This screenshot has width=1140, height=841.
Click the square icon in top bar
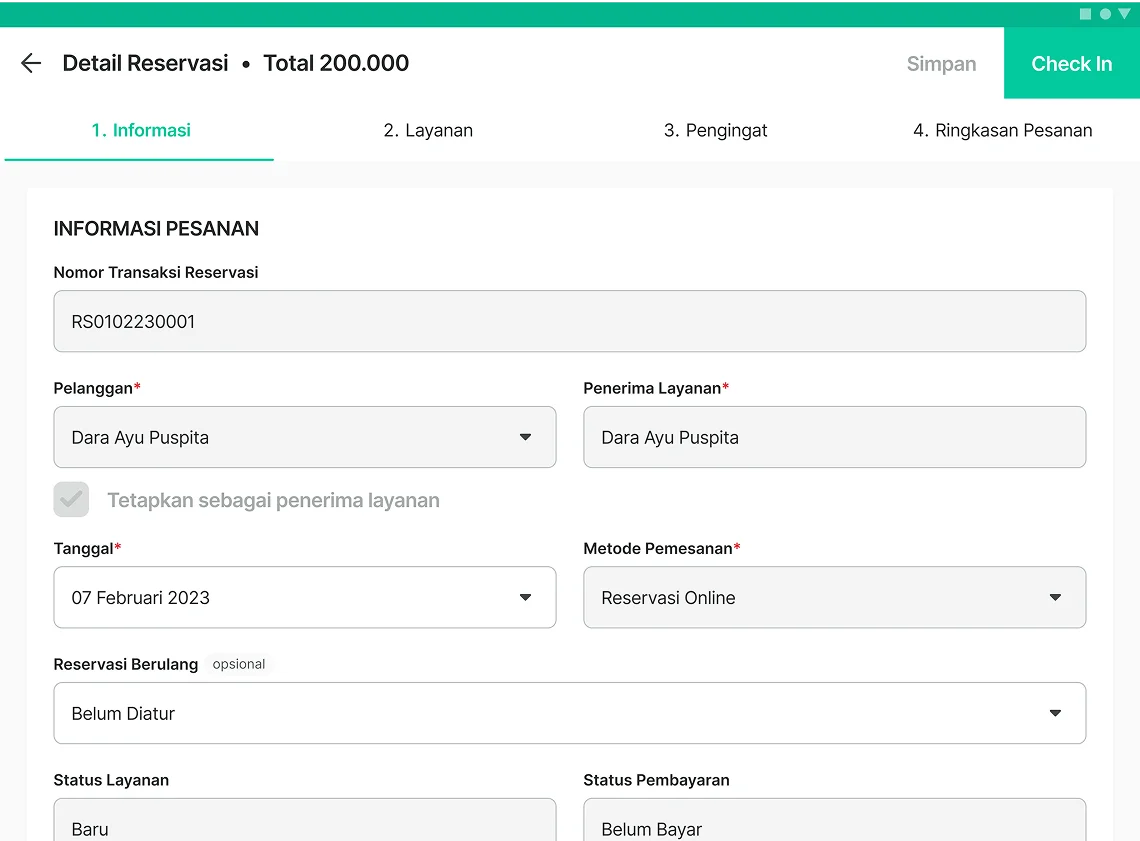pyautogui.click(x=1085, y=14)
